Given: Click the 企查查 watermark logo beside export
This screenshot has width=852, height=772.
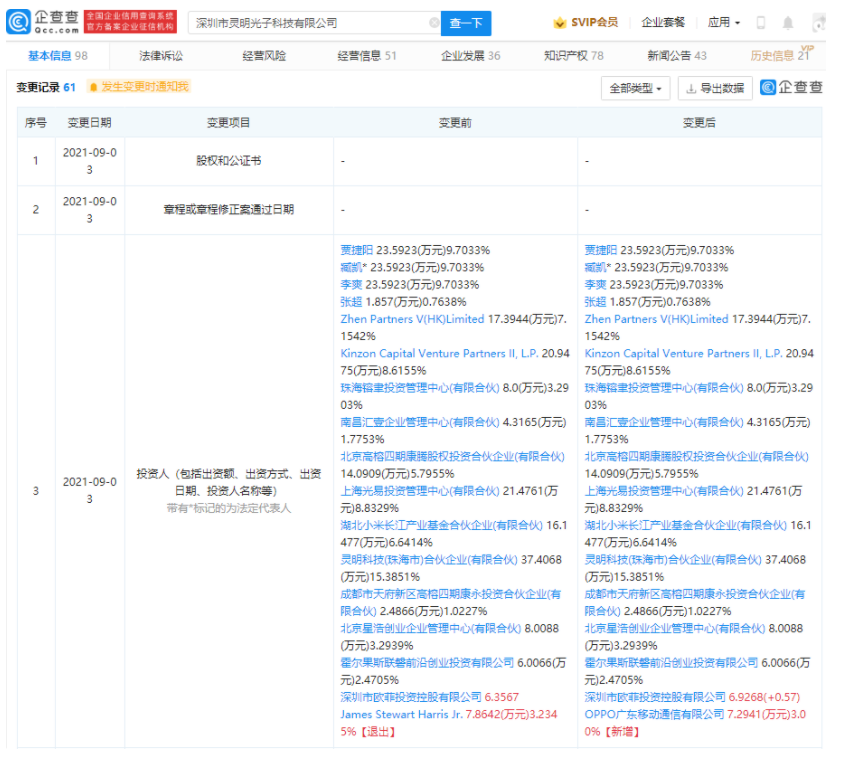Looking at the screenshot, I should click(x=791, y=88).
